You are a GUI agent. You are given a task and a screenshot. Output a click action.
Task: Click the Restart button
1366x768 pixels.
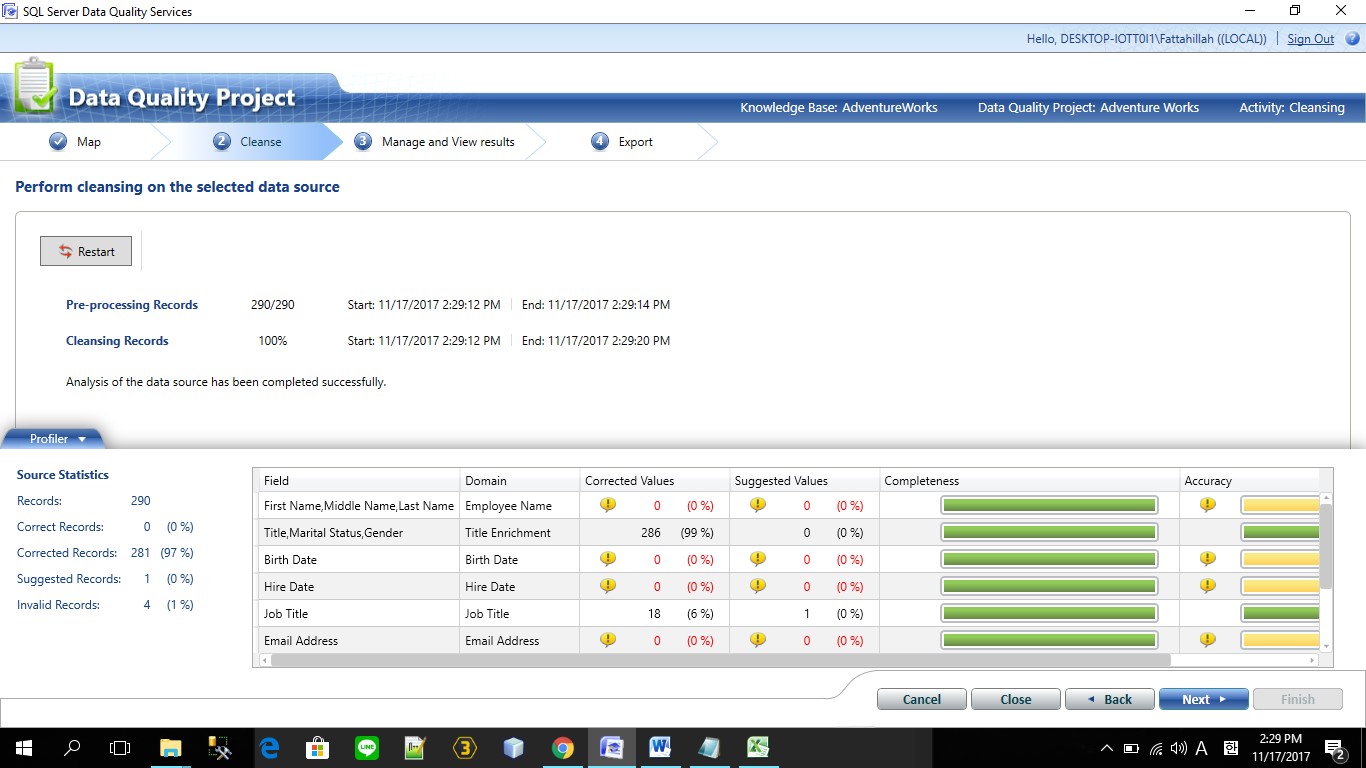pos(86,251)
